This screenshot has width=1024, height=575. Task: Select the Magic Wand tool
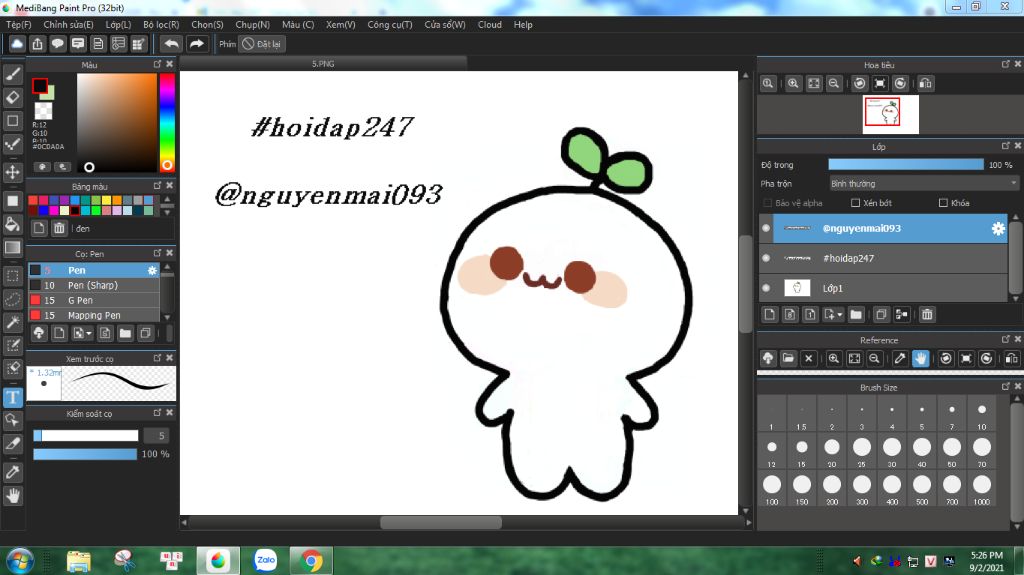point(12,322)
